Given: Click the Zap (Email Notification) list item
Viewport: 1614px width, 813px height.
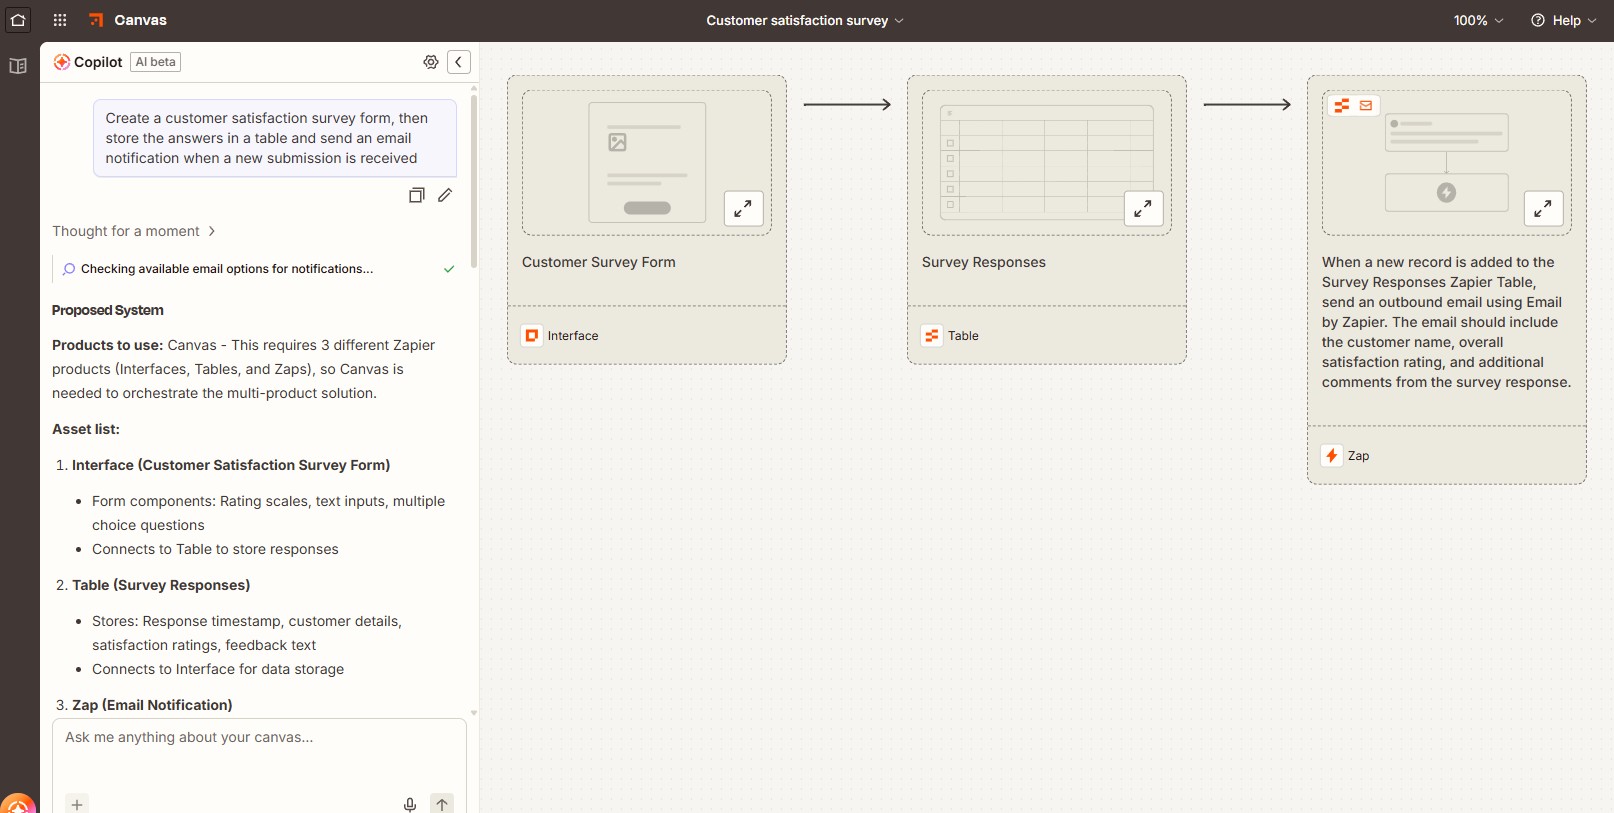Looking at the screenshot, I should click(152, 705).
